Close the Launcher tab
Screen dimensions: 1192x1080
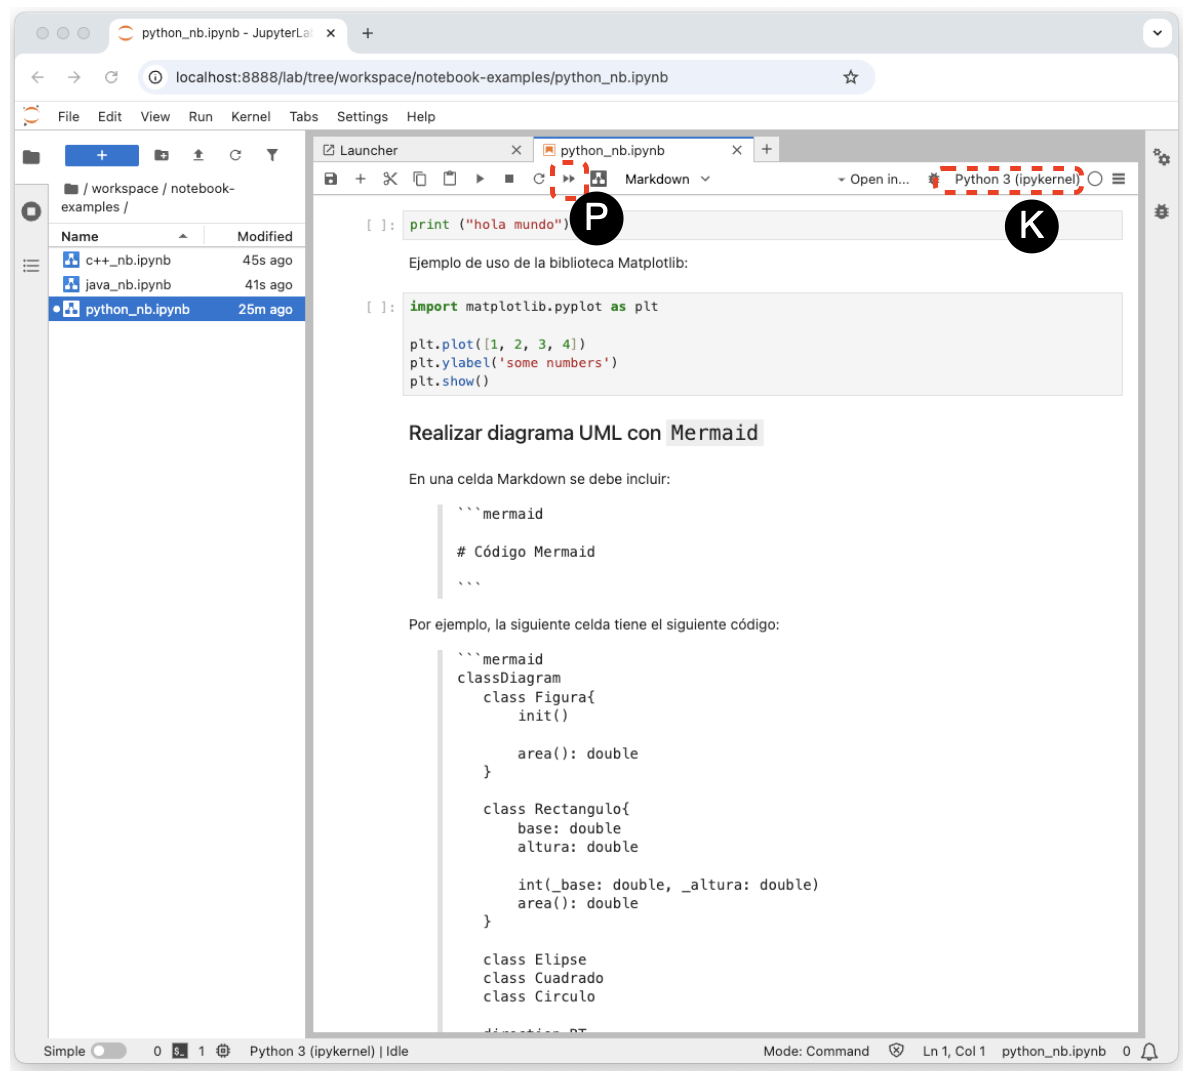click(516, 150)
